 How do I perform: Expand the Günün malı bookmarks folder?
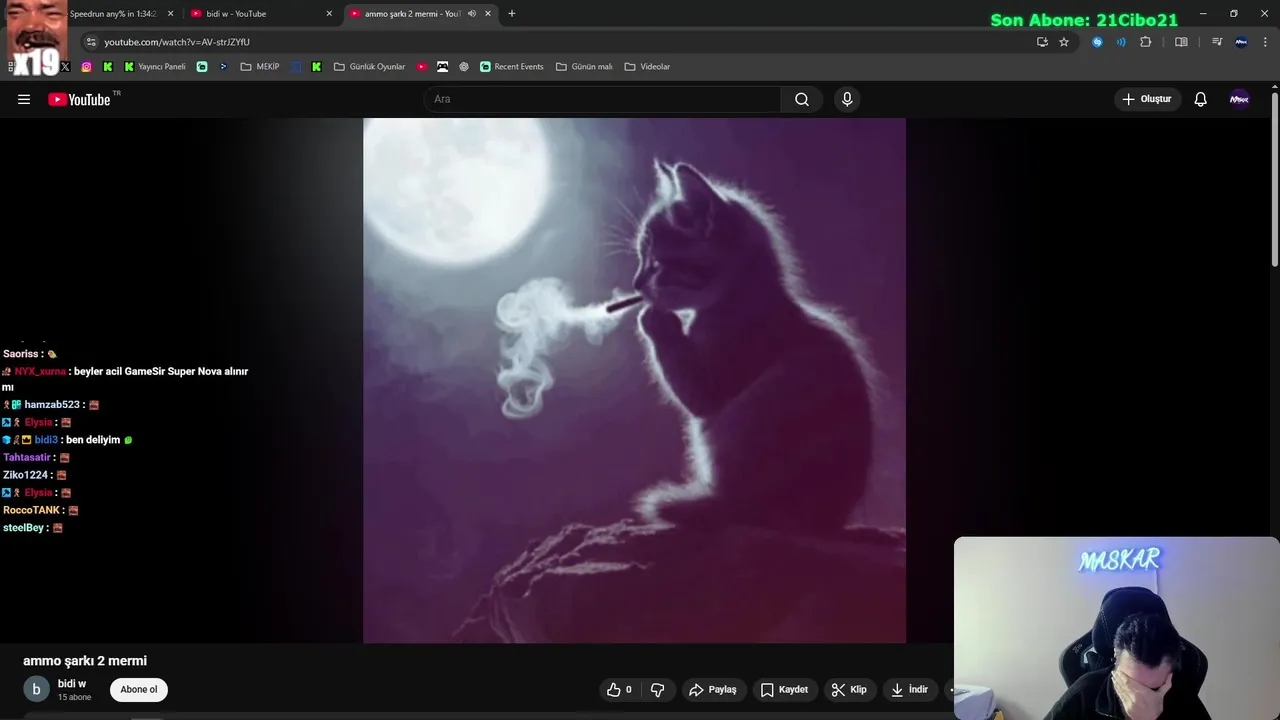[584, 67]
